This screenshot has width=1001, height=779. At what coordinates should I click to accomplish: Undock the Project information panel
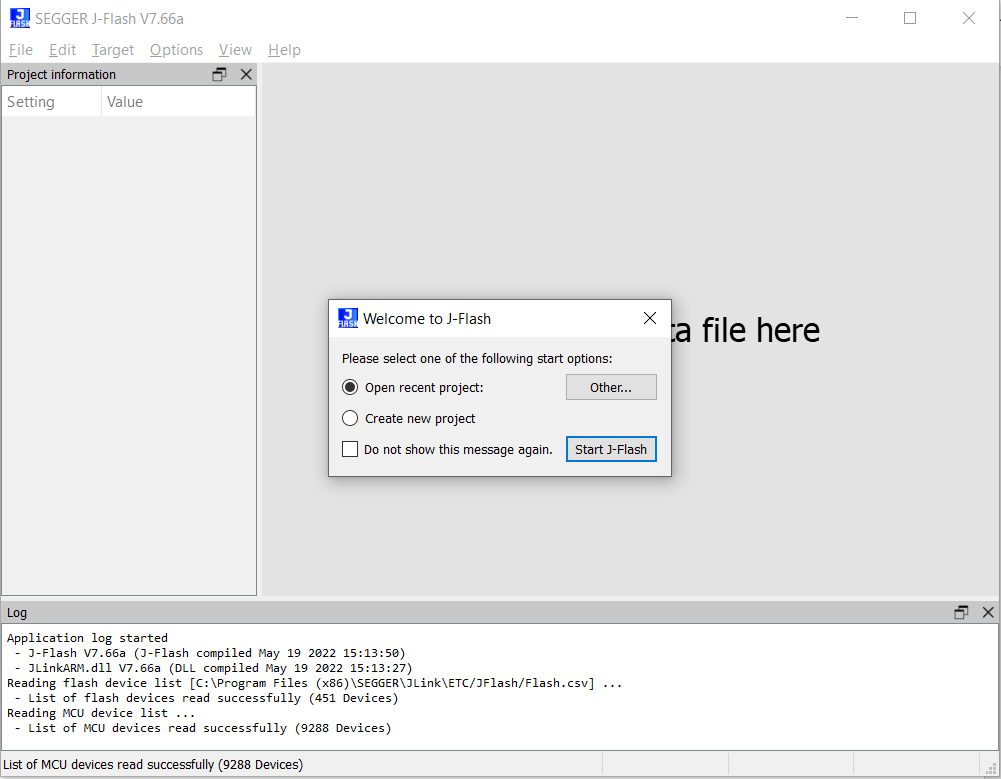click(219, 75)
